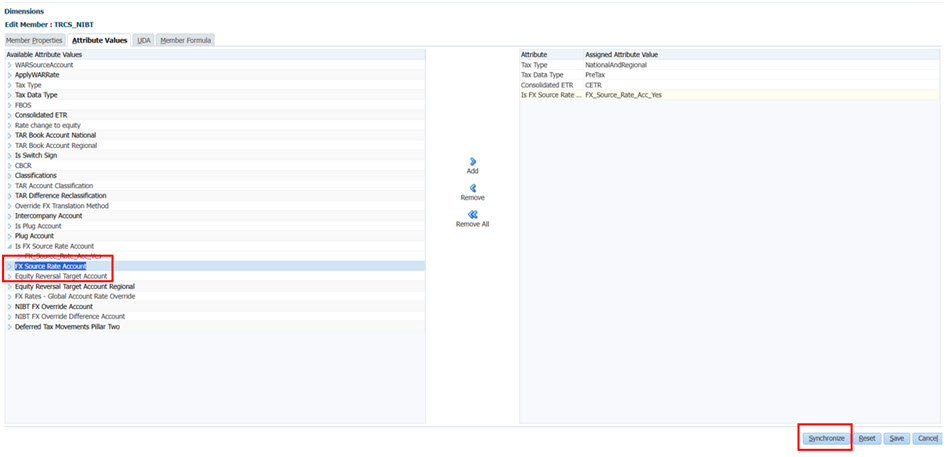Expand the Tax Type tree node
This screenshot has height=457, width=950.
10,85
